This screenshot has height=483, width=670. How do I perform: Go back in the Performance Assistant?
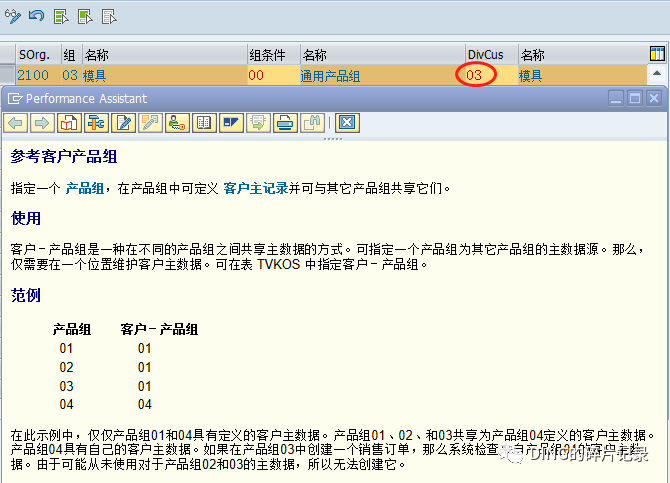[15, 123]
